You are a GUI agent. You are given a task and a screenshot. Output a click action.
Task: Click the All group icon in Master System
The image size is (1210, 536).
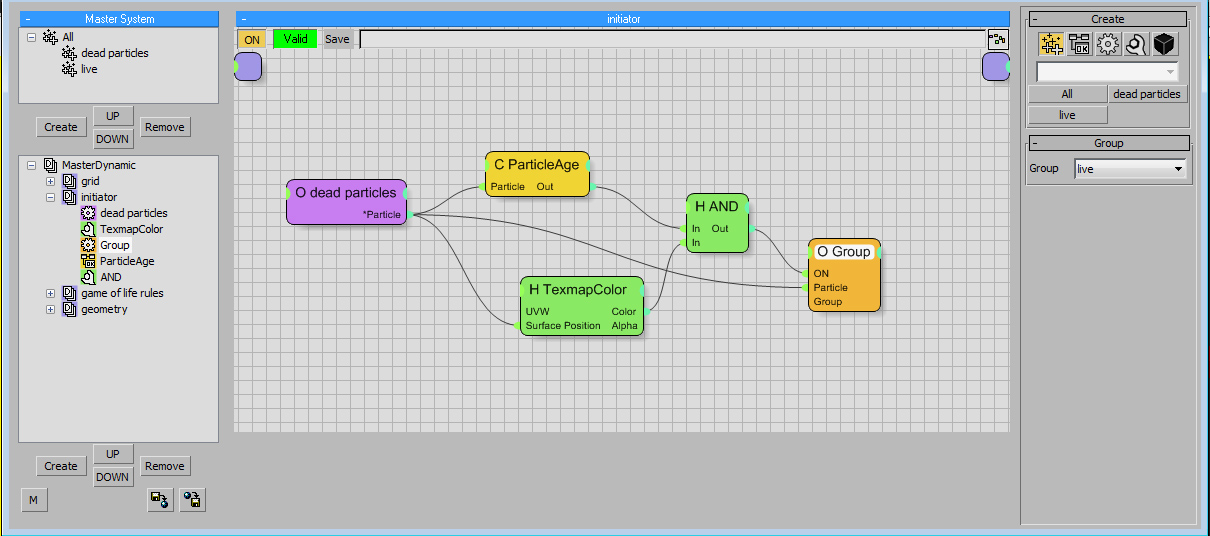click(x=51, y=37)
